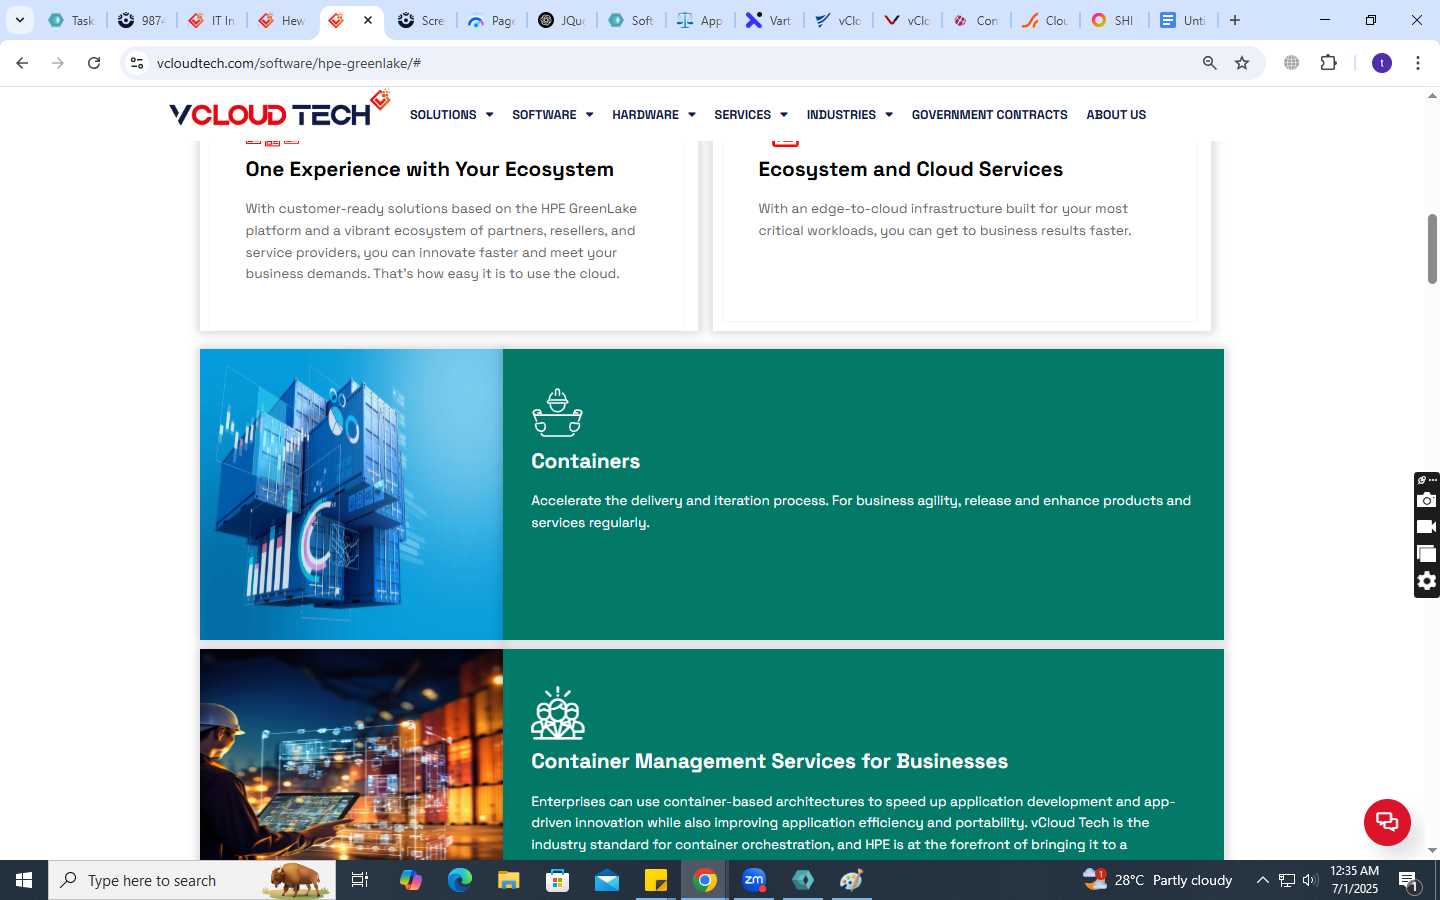Open the clock showing 12:35 AM
Viewport: 1440px width, 900px height.
pos(1354,880)
